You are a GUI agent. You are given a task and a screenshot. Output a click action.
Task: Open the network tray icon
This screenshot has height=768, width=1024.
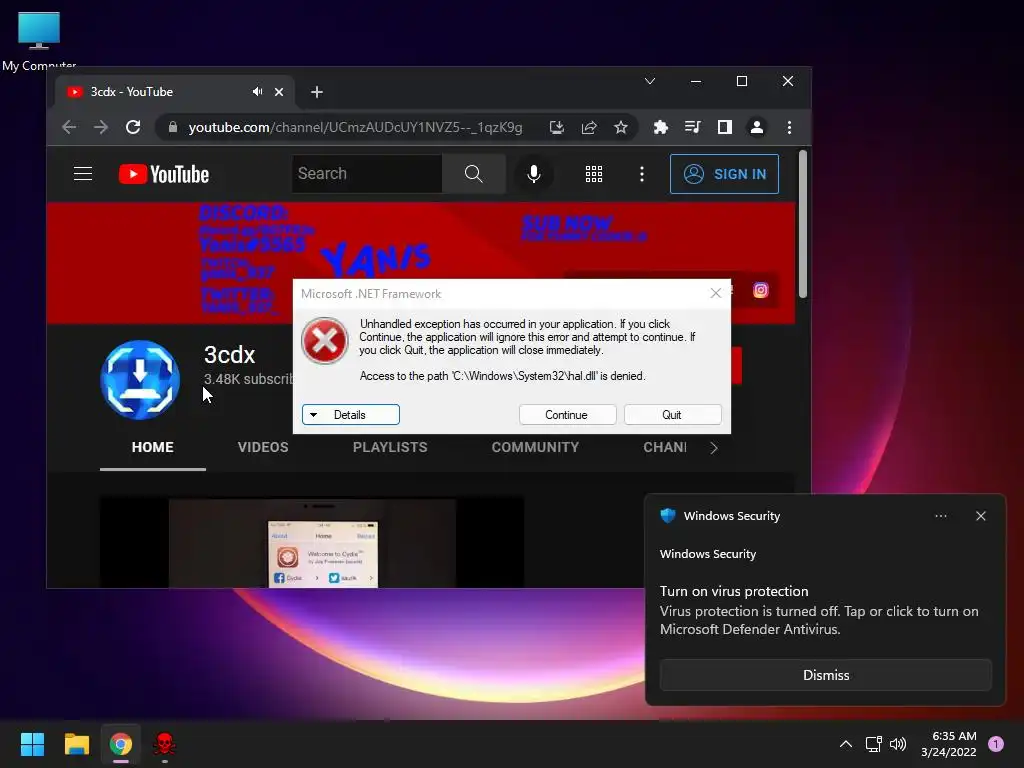coord(873,744)
